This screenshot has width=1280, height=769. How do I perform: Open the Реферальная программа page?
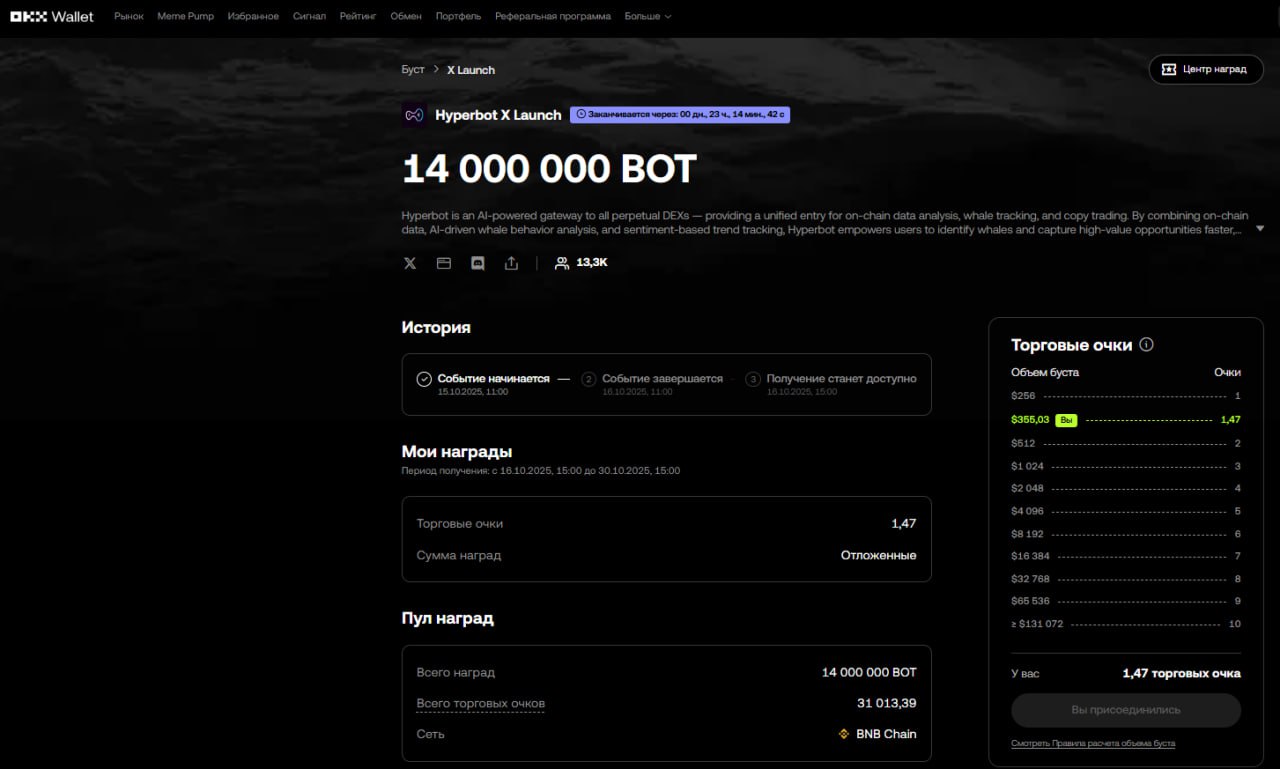click(552, 17)
